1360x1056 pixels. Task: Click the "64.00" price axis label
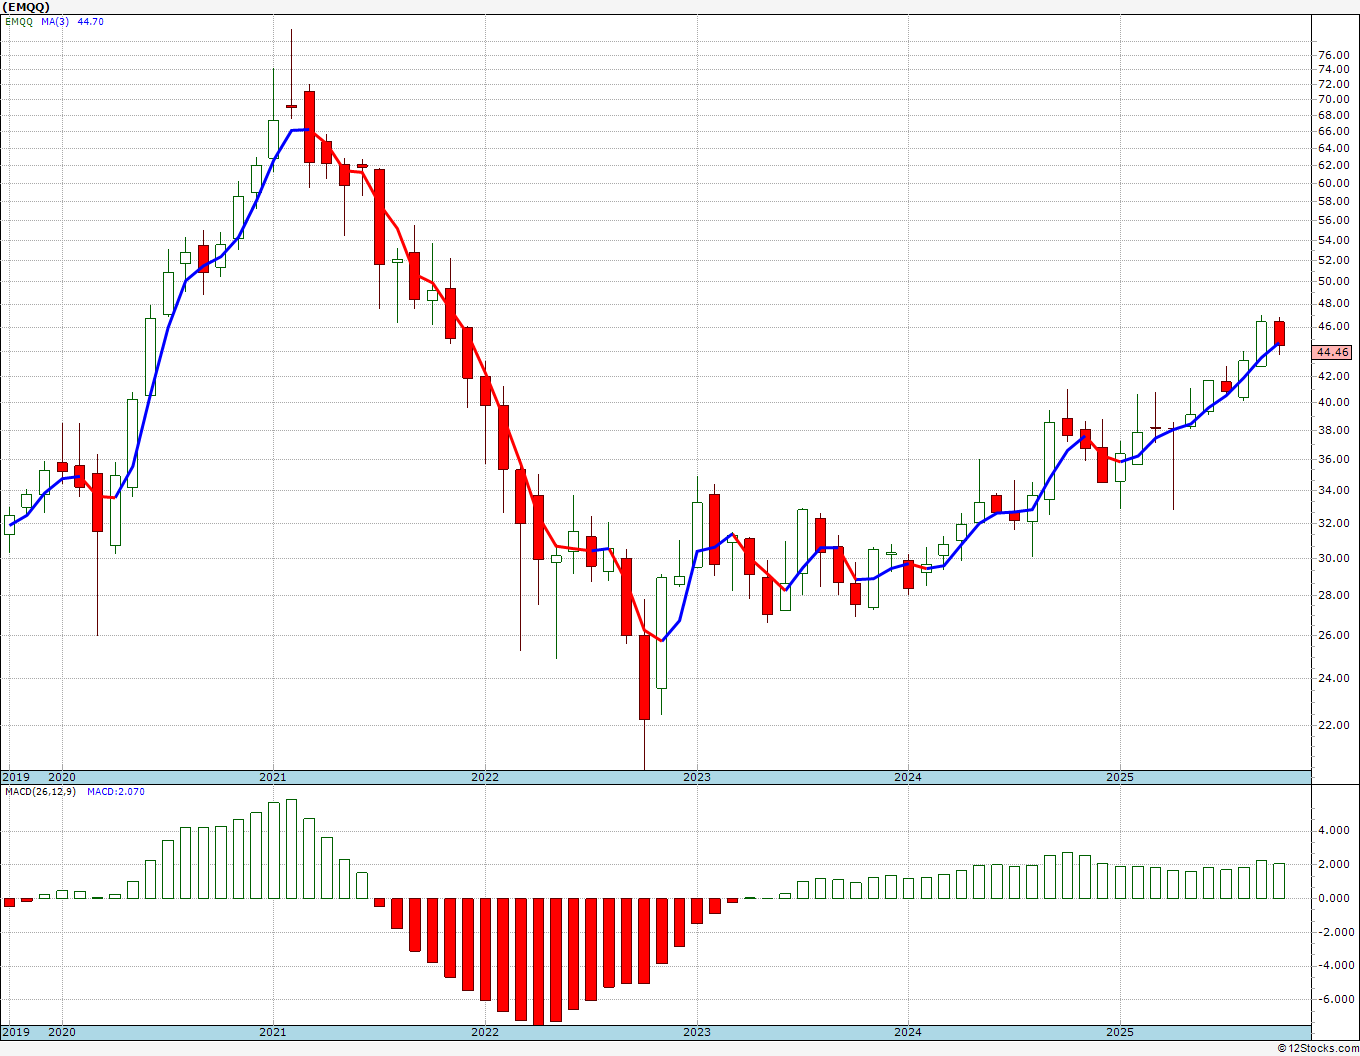[x=1334, y=148]
